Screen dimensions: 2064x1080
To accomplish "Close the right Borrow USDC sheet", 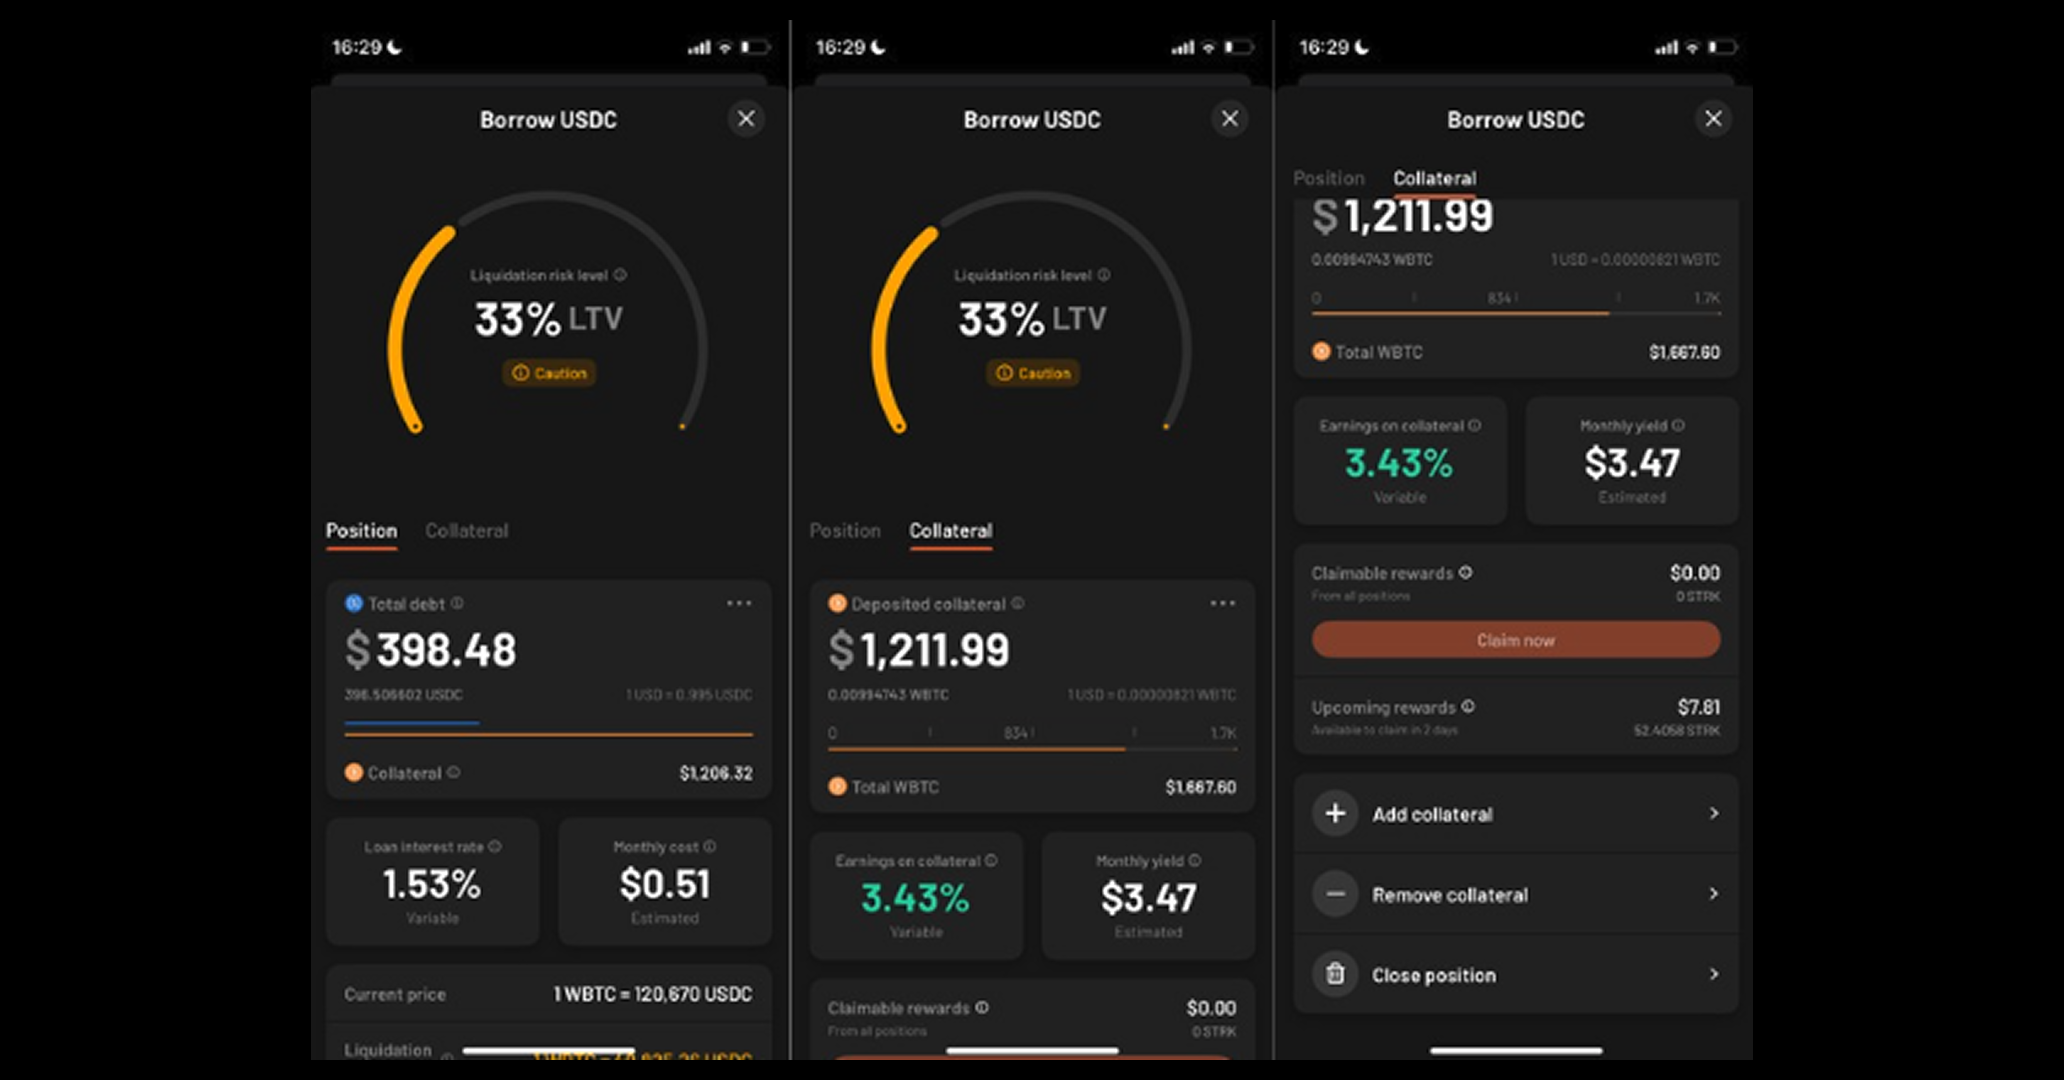I will coord(1713,119).
